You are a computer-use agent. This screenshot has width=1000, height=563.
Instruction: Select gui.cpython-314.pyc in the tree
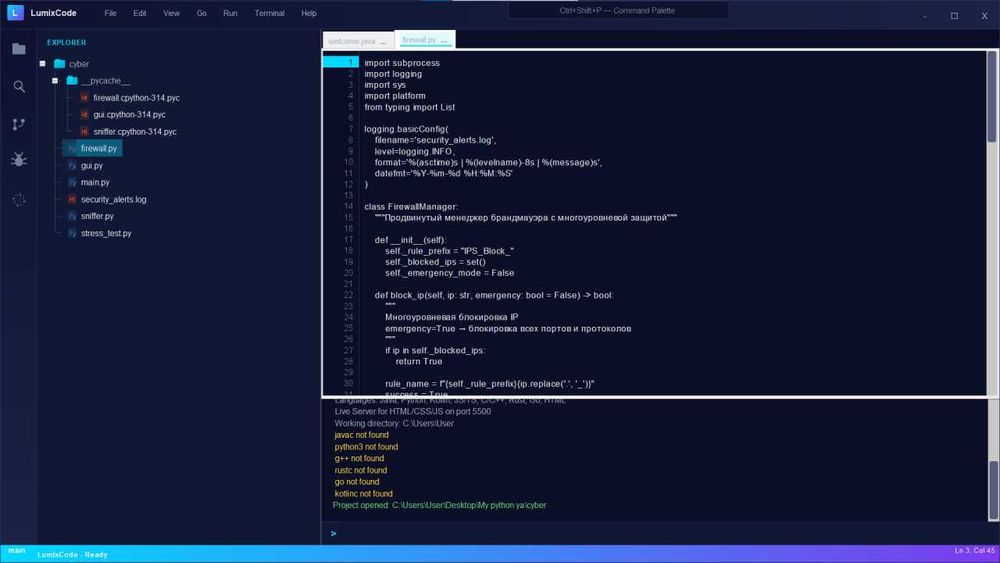tap(129, 115)
